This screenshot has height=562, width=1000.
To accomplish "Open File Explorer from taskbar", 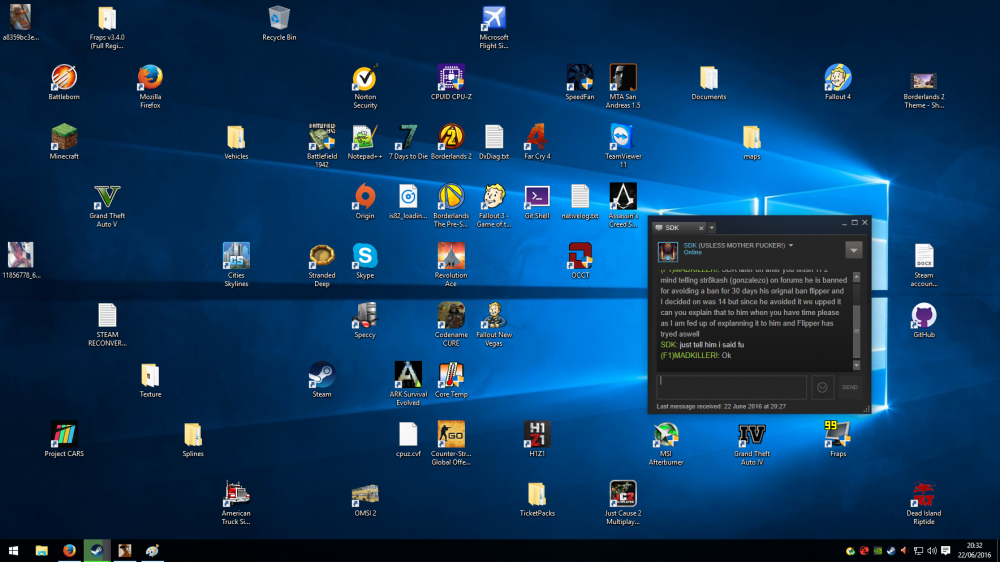I will (x=41, y=551).
